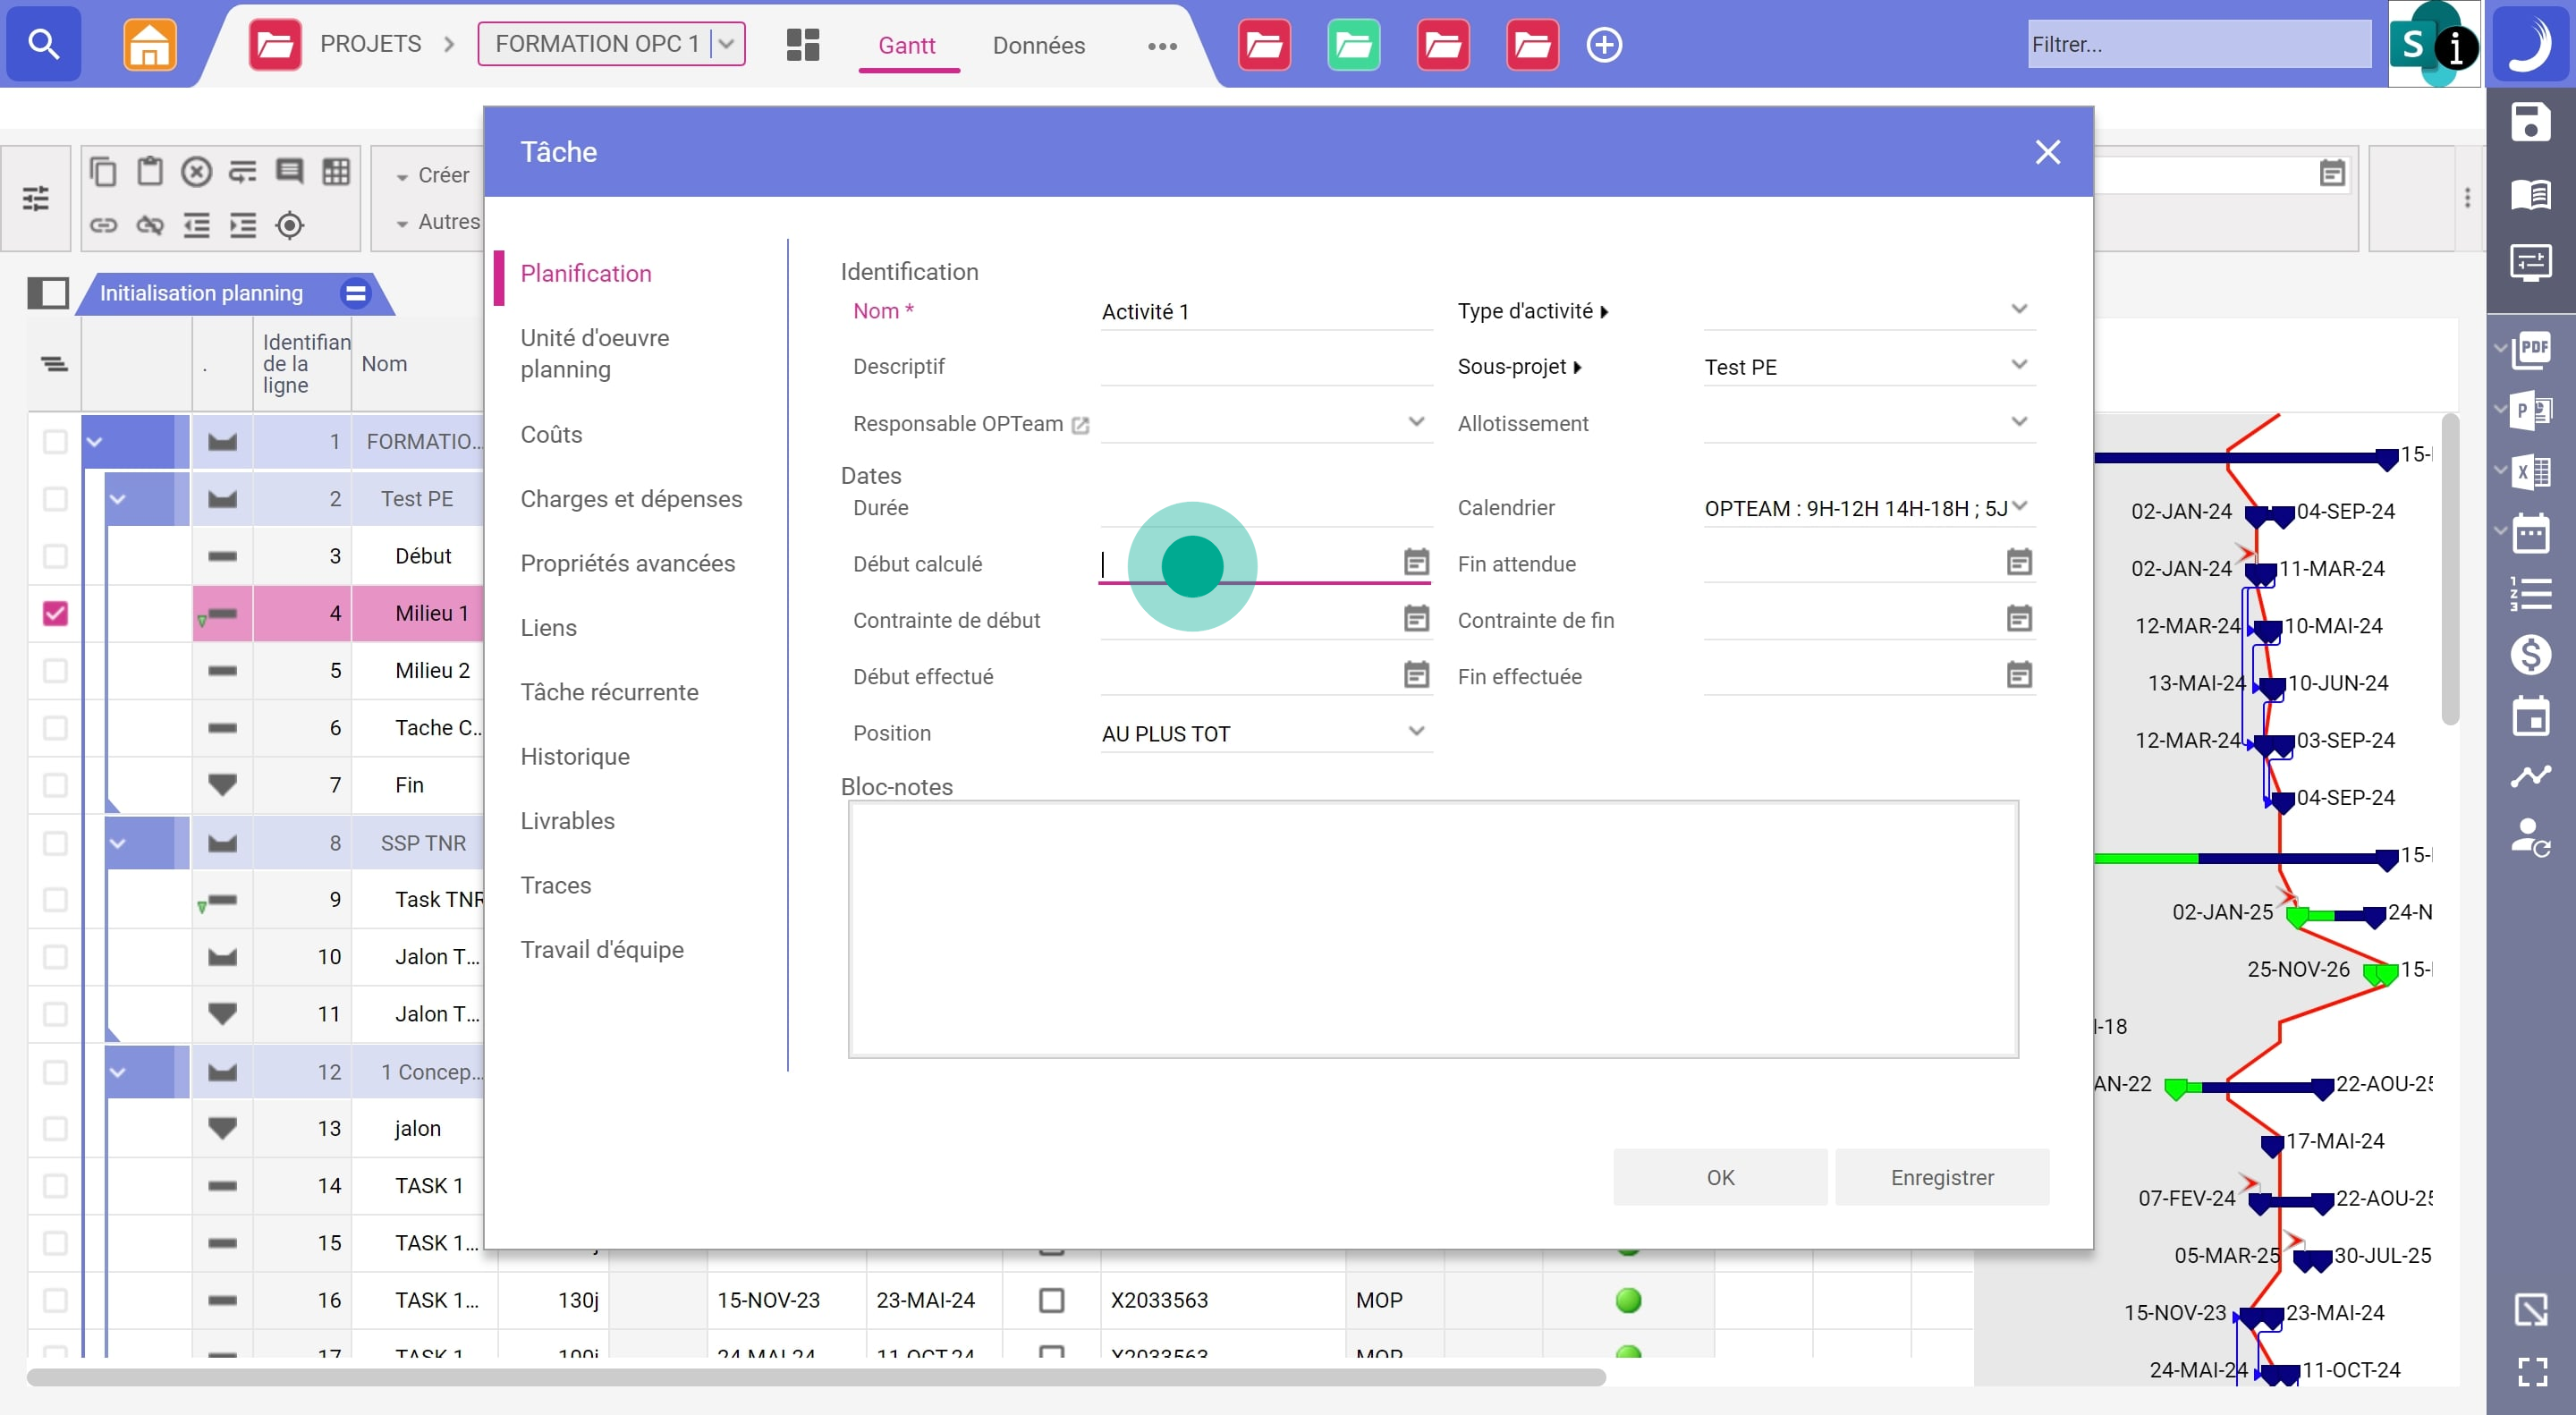Add a new tab with plus icon
This screenshot has height=1415, width=2576.
click(x=1604, y=45)
